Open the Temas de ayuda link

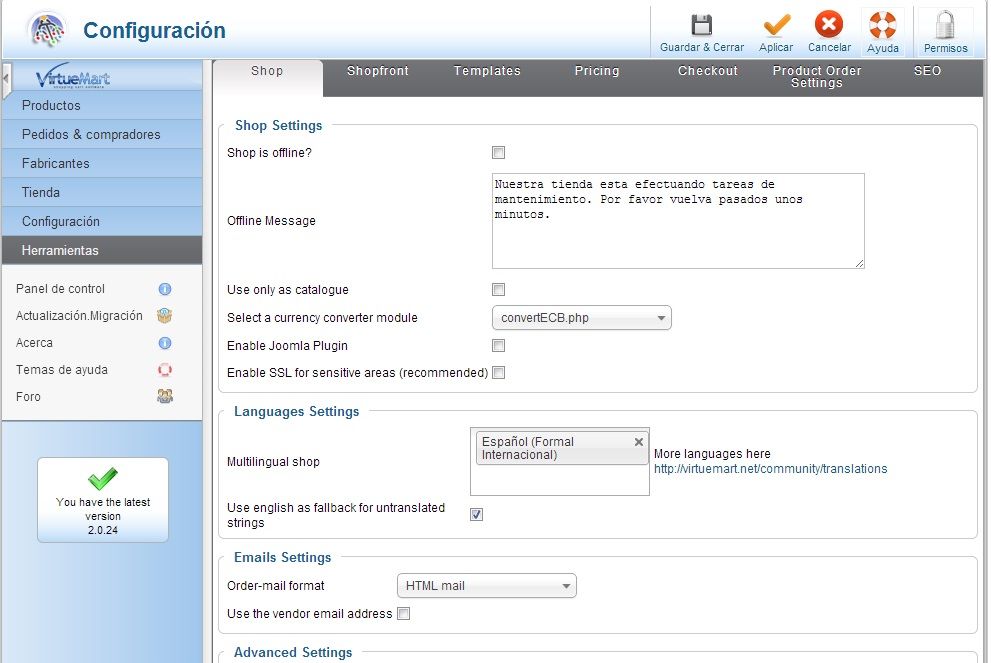pyautogui.click(x=61, y=370)
